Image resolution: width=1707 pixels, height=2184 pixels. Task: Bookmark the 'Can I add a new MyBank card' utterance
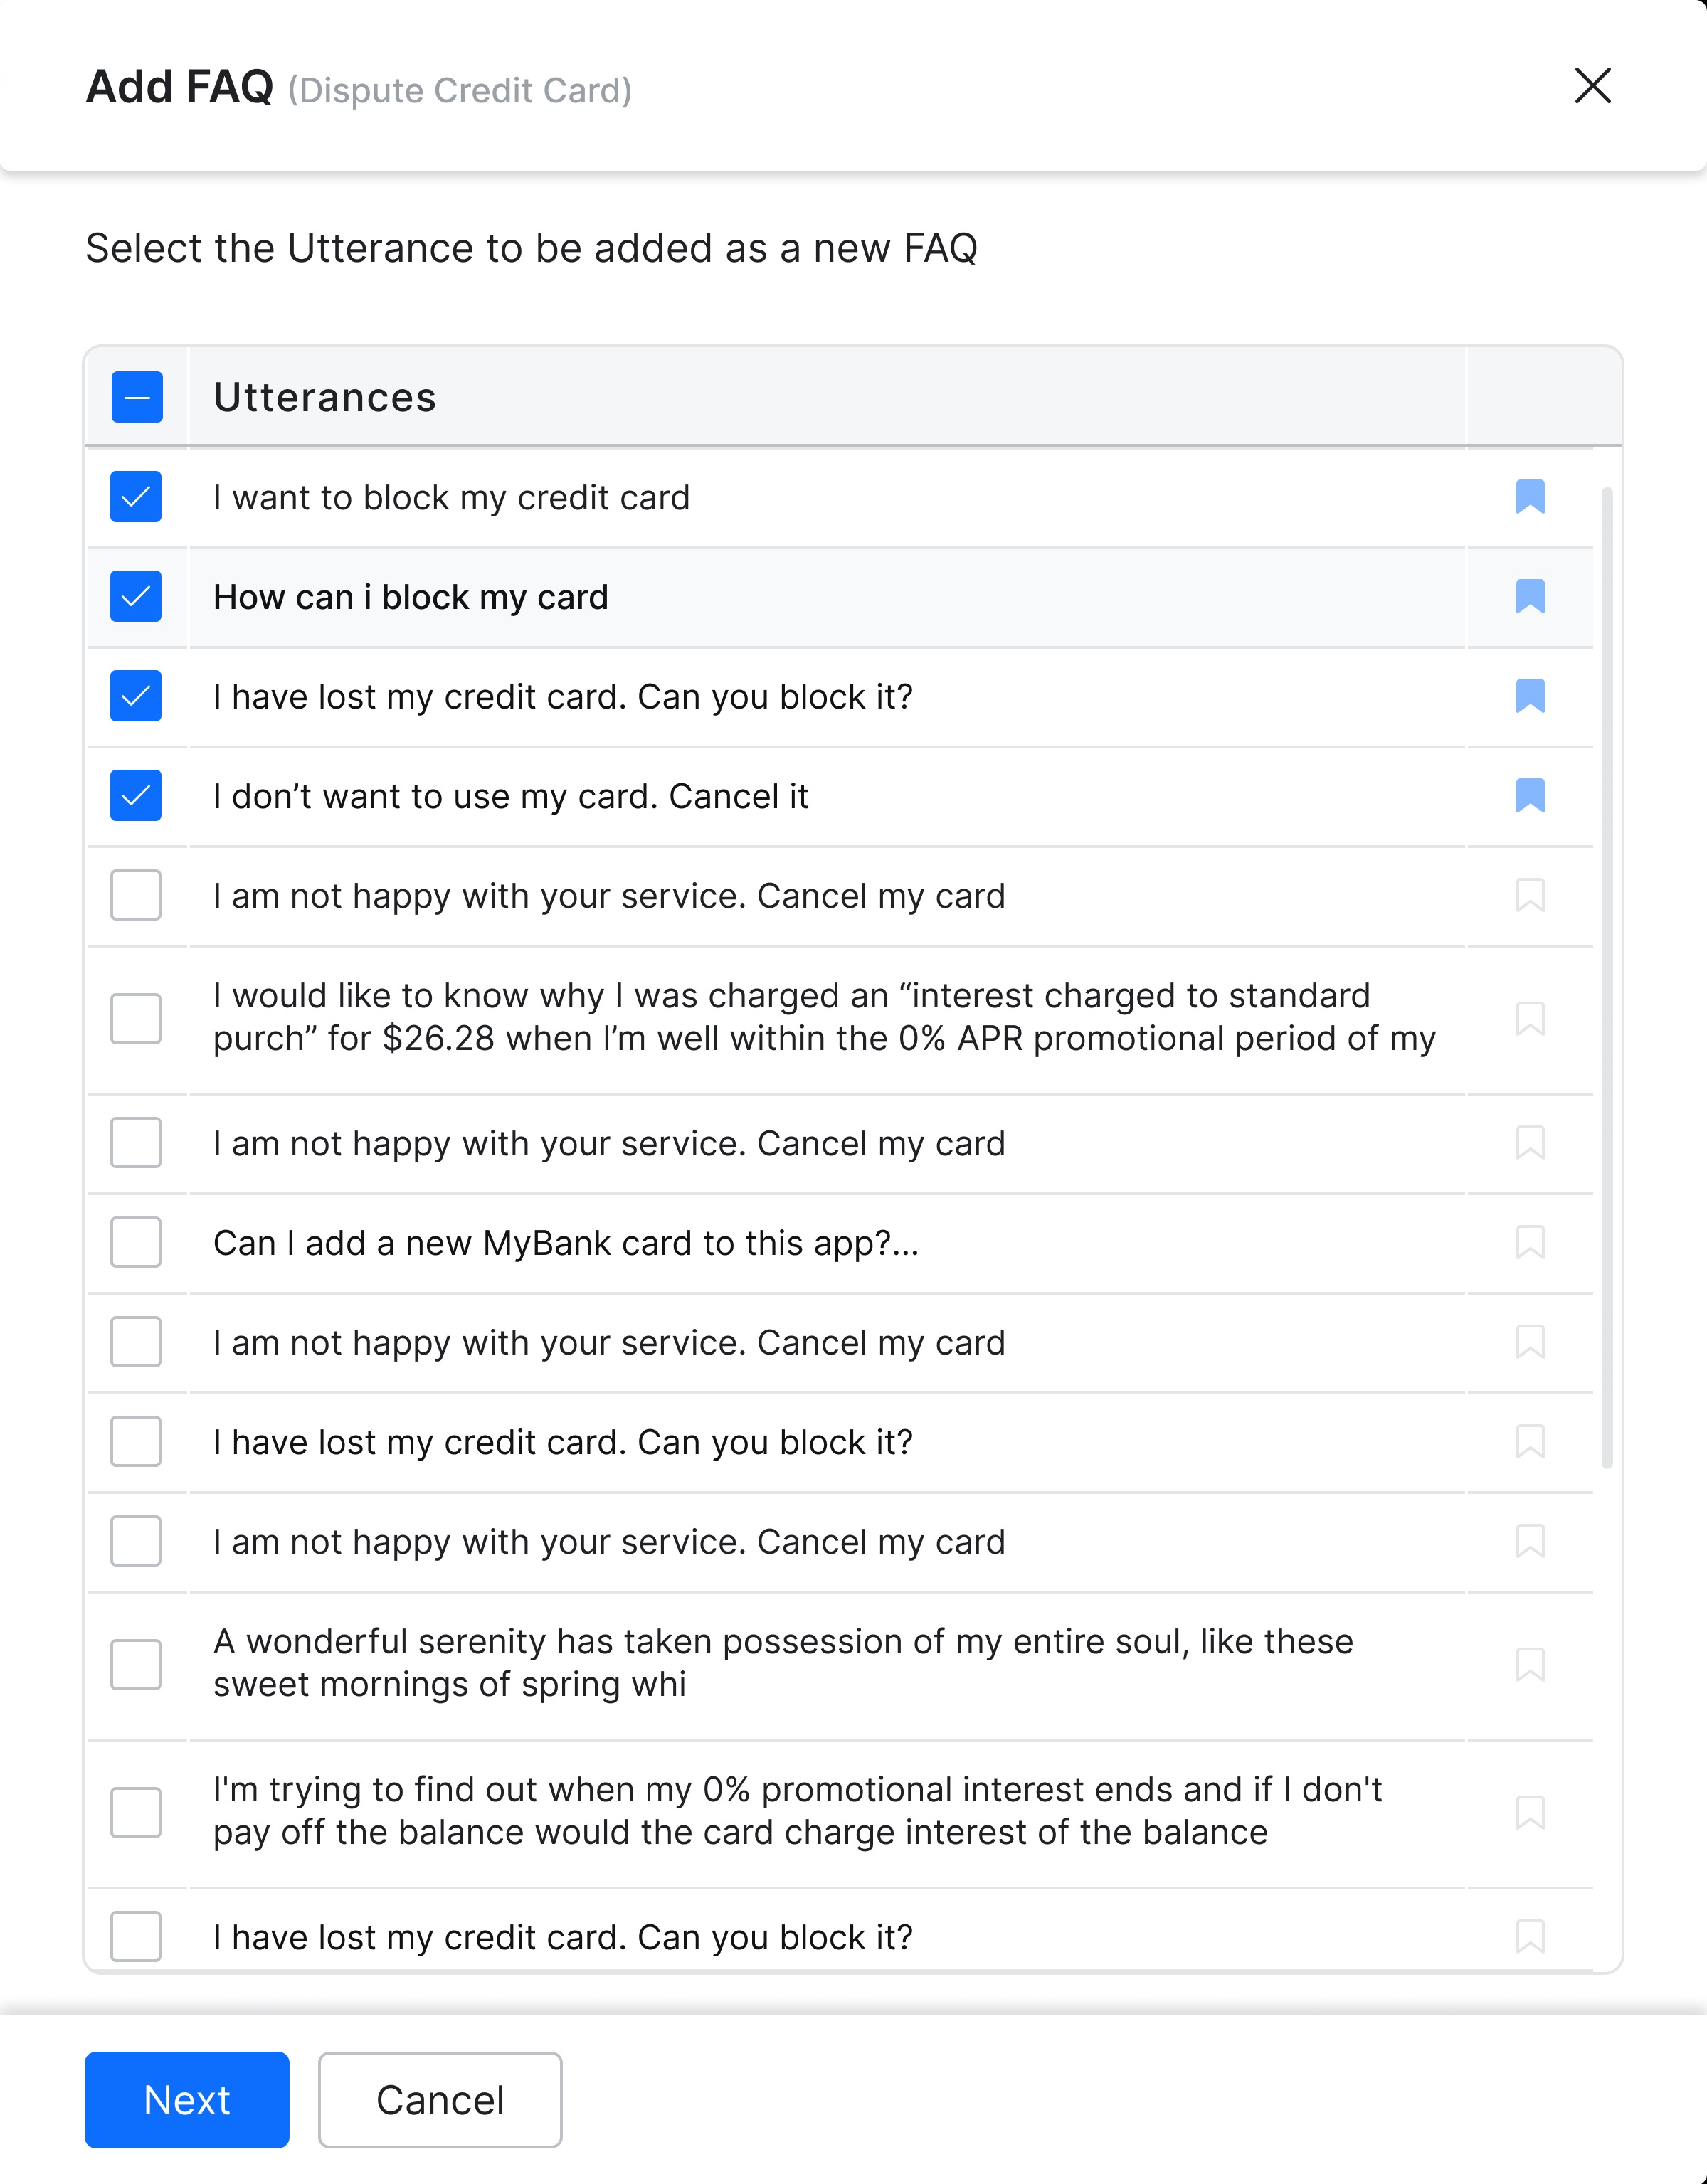pyautogui.click(x=1529, y=1243)
